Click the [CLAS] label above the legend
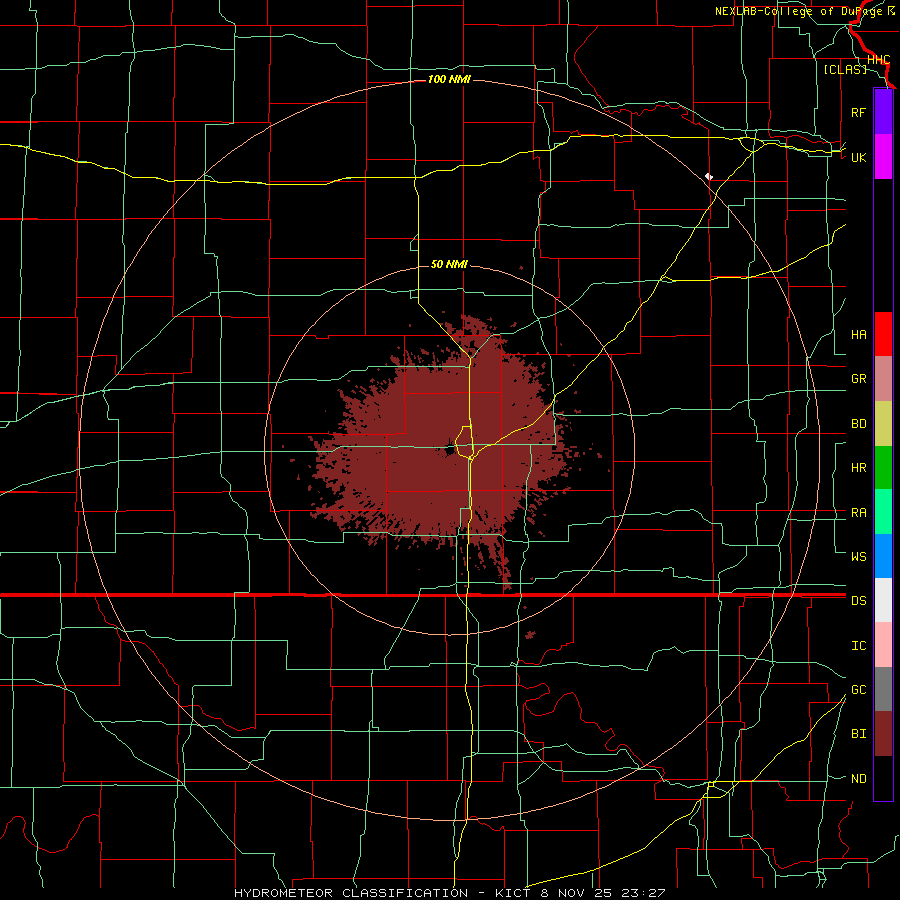This screenshot has width=900, height=900. click(x=845, y=69)
